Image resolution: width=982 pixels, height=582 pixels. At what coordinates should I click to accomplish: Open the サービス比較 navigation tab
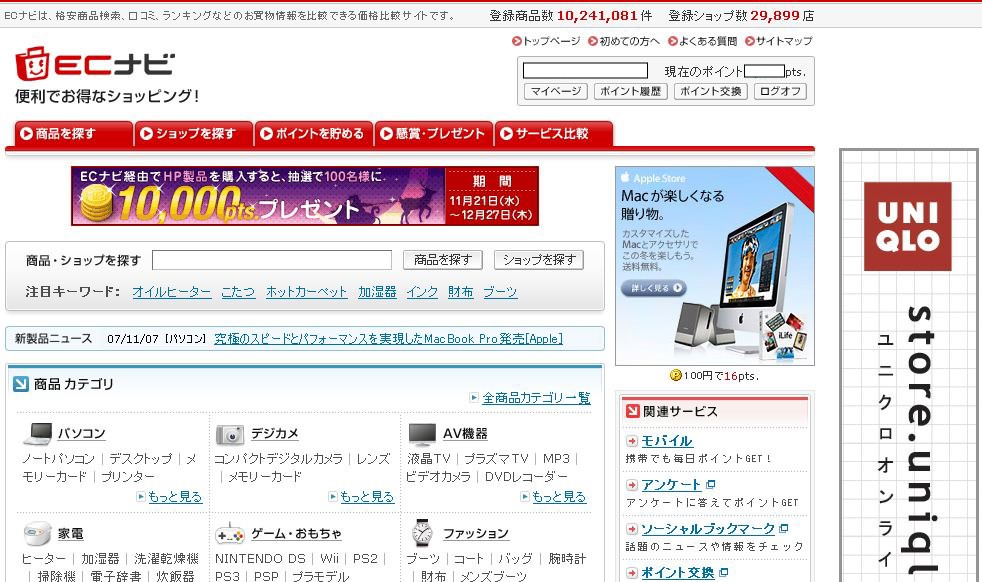pyautogui.click(x=554, y=133)
